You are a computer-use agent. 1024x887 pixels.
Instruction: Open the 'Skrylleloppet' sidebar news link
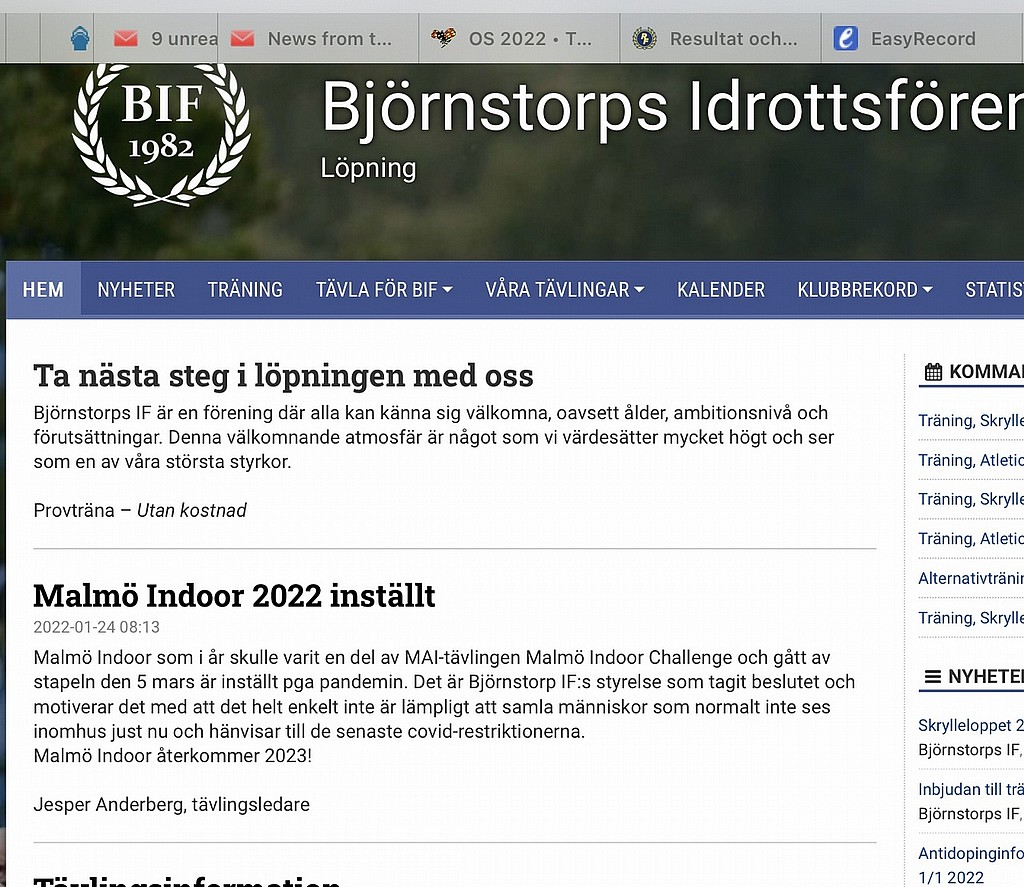pos(971,725)
